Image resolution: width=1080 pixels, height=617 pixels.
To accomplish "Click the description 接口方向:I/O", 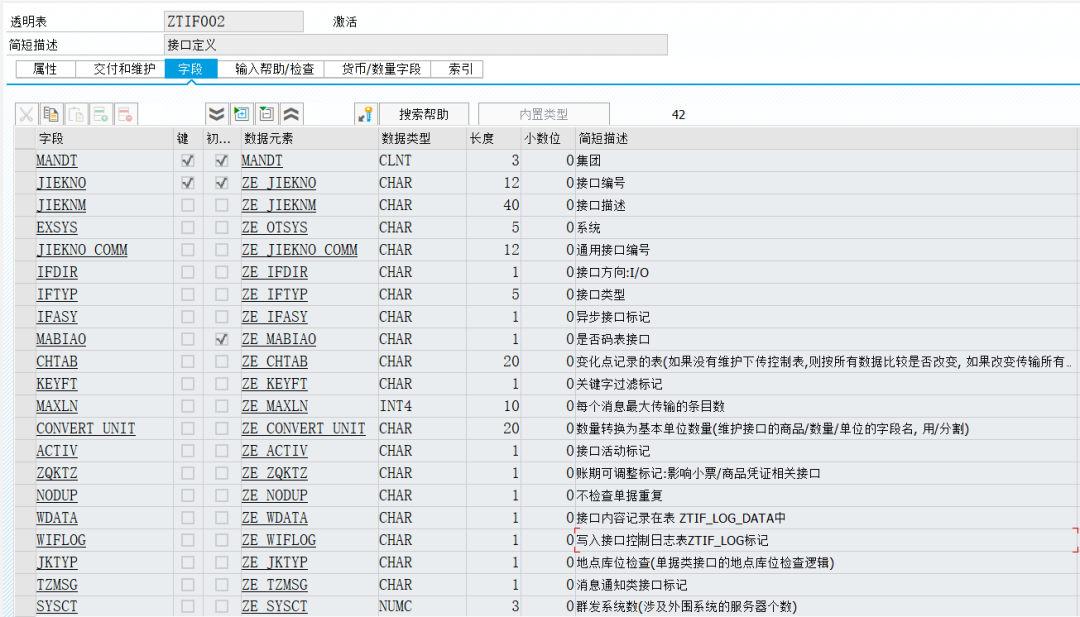I will pos(612,273).
